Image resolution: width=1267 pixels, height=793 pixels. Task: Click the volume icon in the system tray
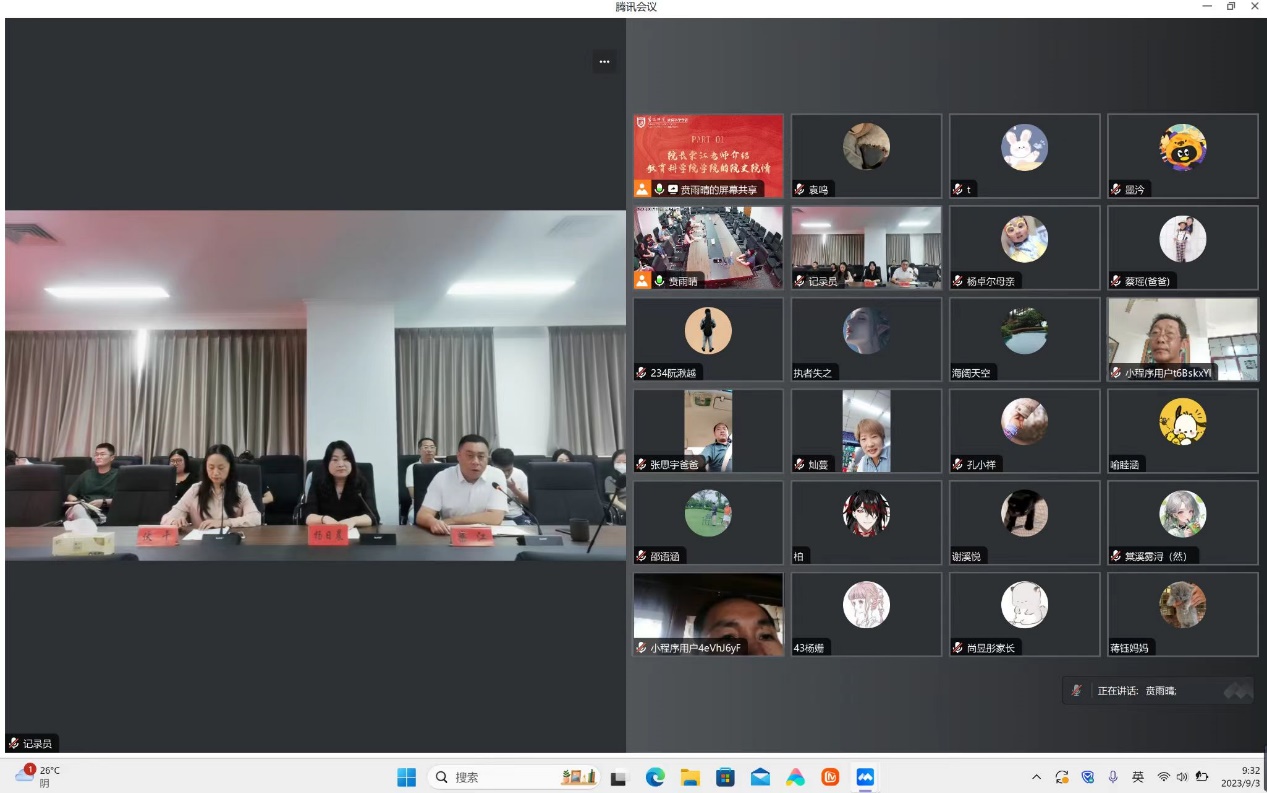[x=1182, y=777]
